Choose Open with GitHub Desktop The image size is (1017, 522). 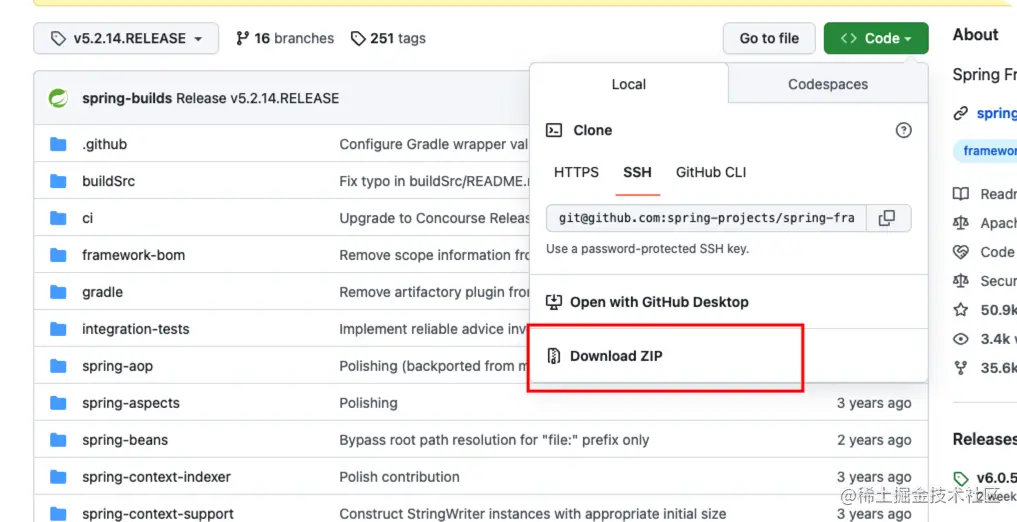coord(659,302)
